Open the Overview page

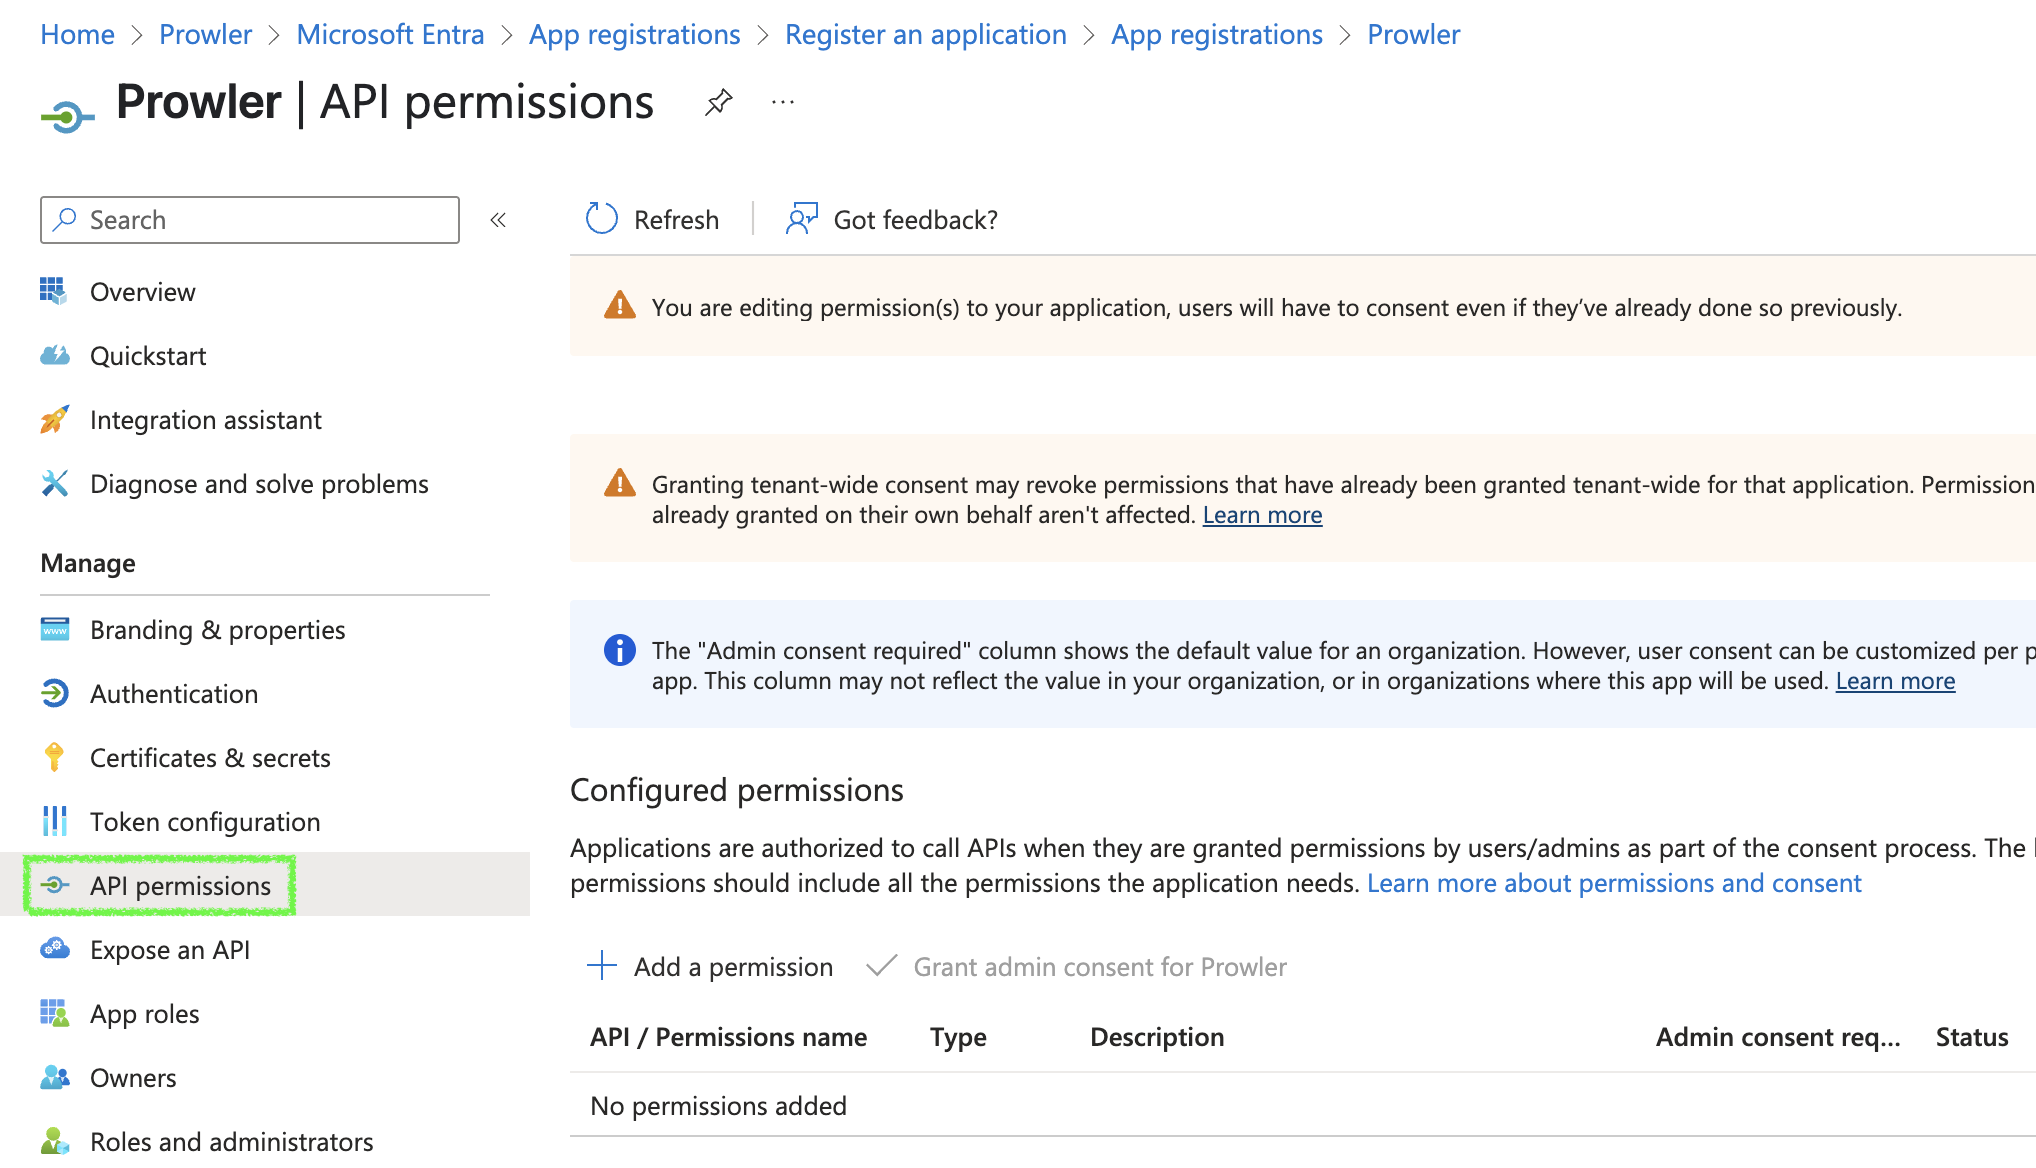tap(142, 292)
